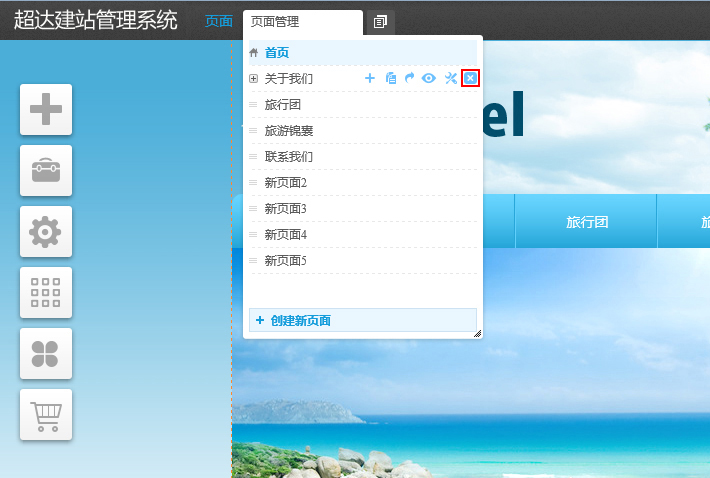The height and width of the screenshot is (478, 710).
Task: Open tools settings icon on 关于我们 row
Action: pos(451,78)
